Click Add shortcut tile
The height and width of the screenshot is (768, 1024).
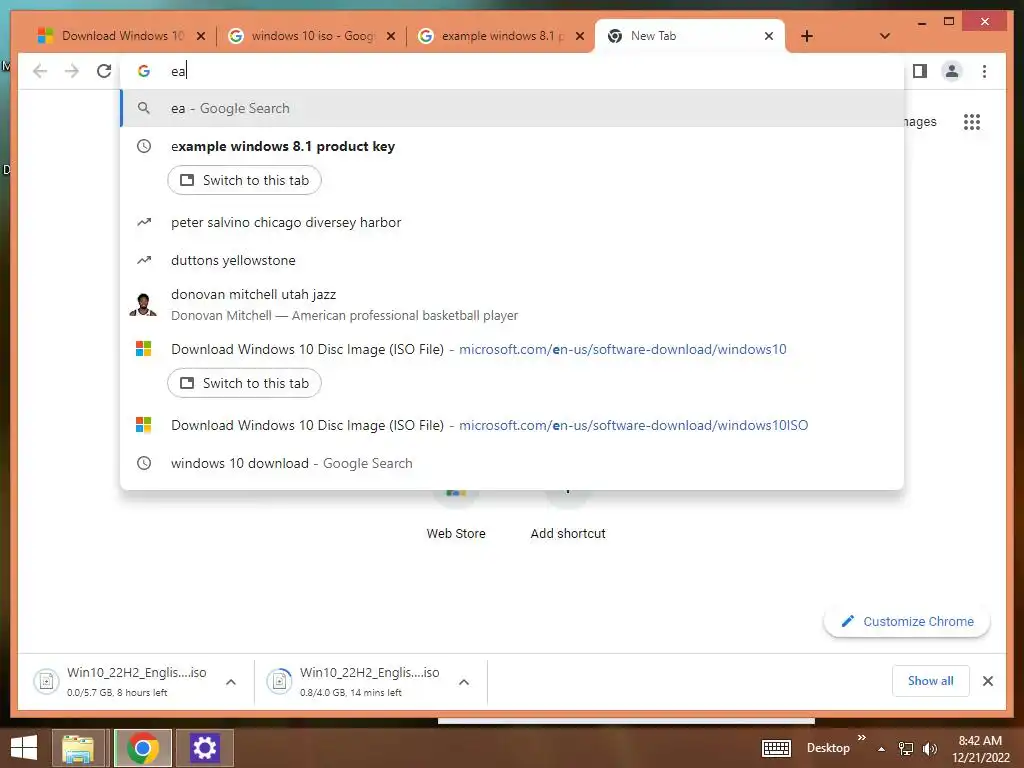(x=568, y=515)
